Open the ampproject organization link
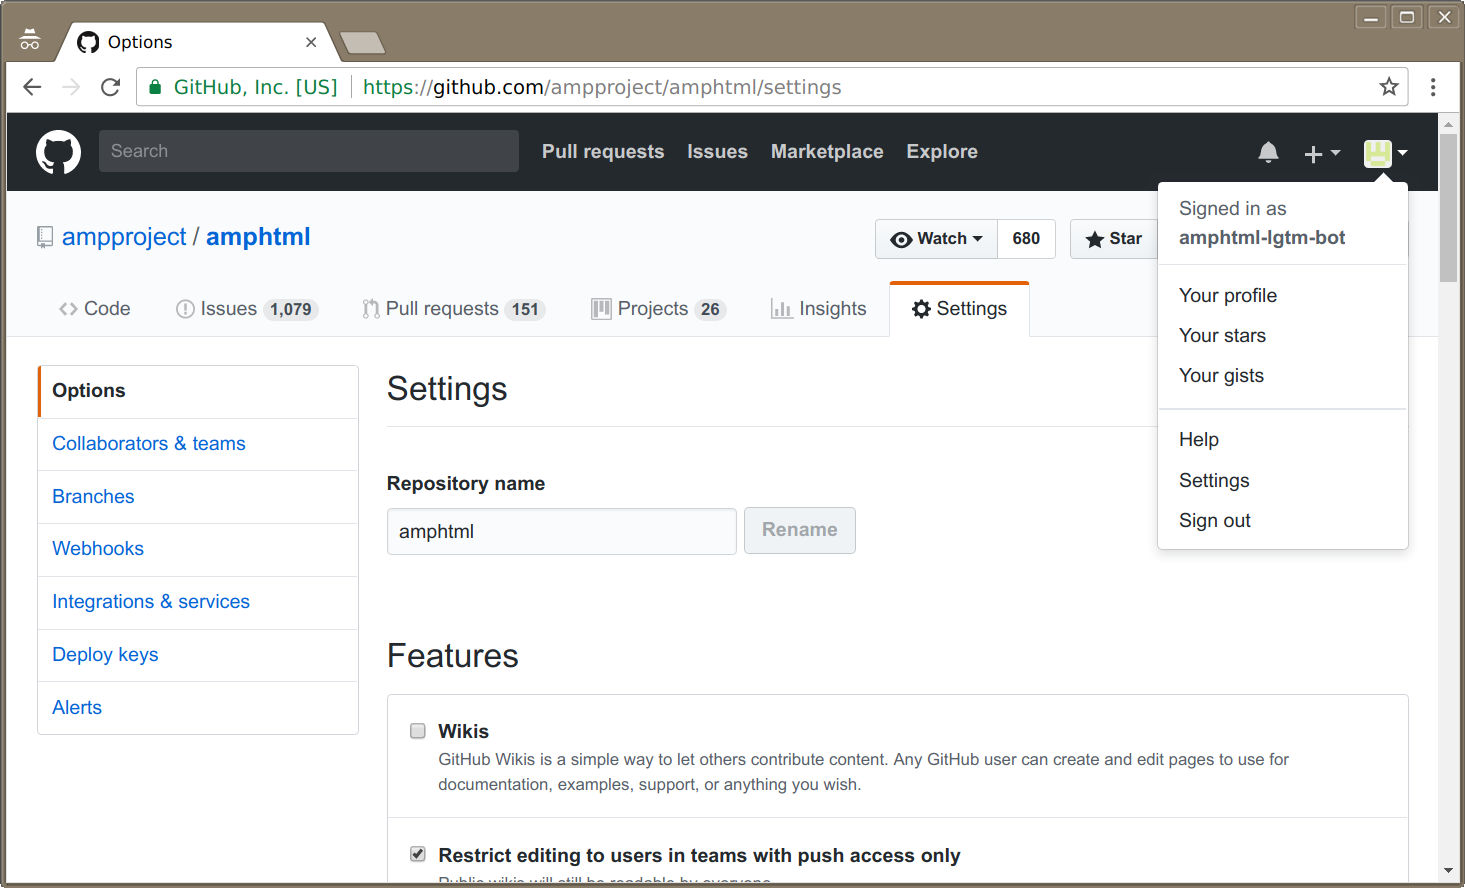The height and width of the screenshot is (888, 1465). click(124, 237)
